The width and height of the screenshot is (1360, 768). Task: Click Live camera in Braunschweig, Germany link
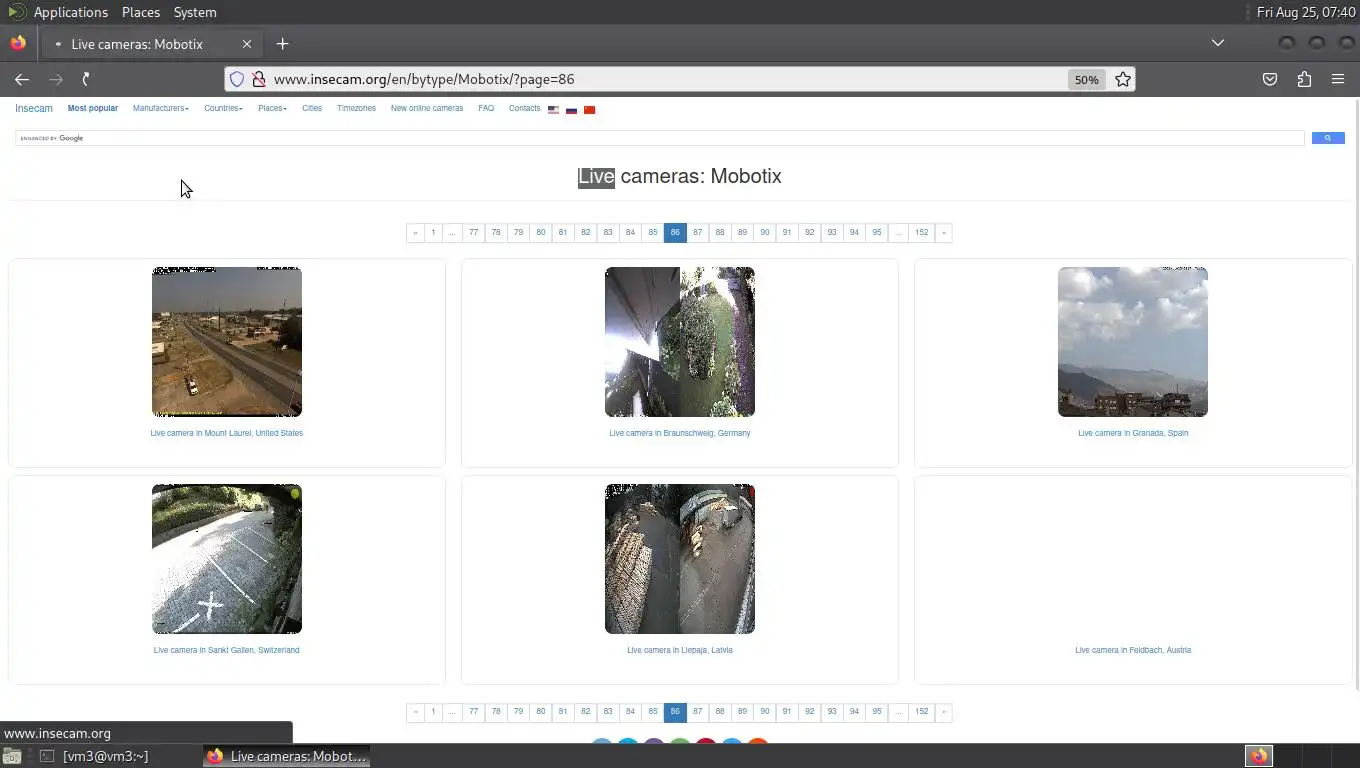point(680,433)
